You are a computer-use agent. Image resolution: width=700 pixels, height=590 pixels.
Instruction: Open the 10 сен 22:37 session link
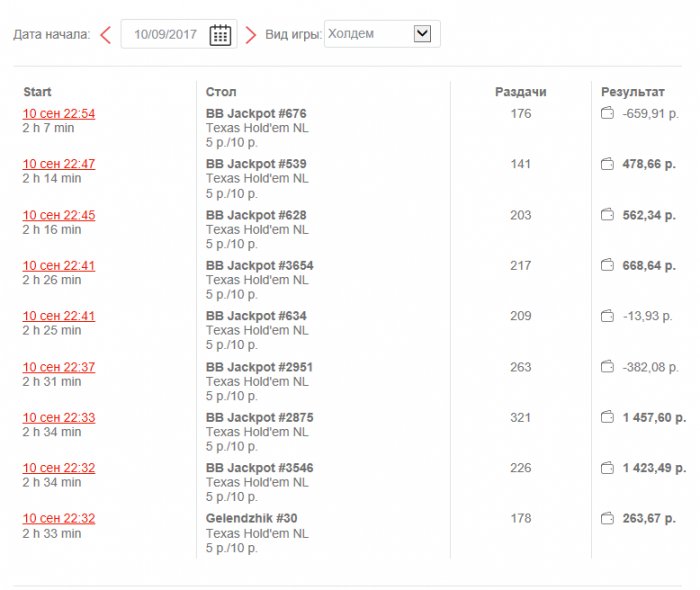(x=59, y=367)
